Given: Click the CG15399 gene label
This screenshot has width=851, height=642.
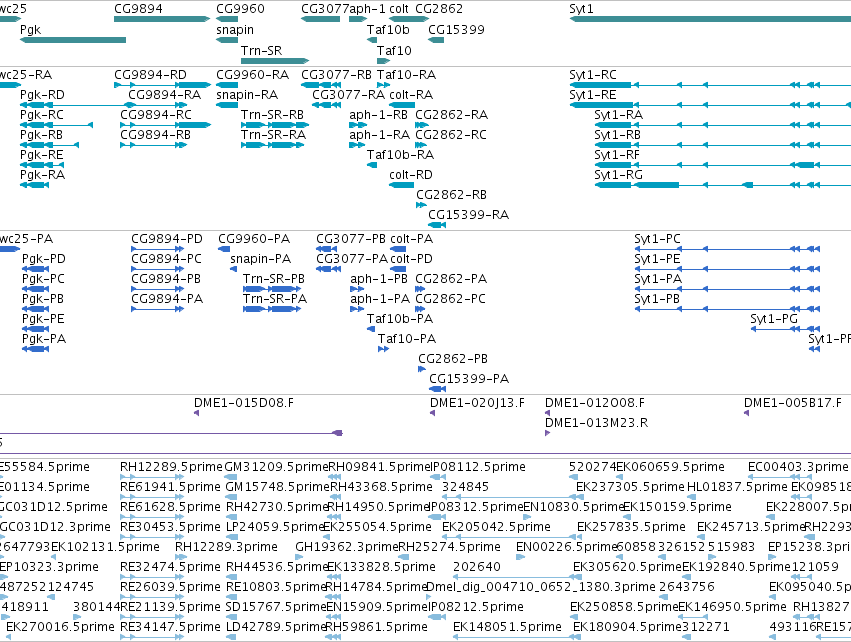Looking at the screenshot, I should click(456, 30).
